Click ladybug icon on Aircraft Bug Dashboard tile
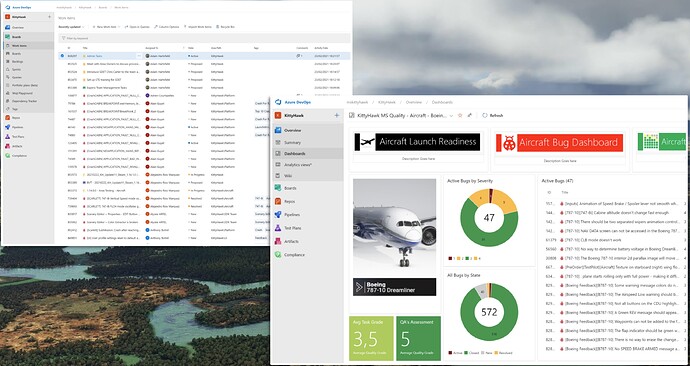This screenshot has height=366, width=690. 509,143
